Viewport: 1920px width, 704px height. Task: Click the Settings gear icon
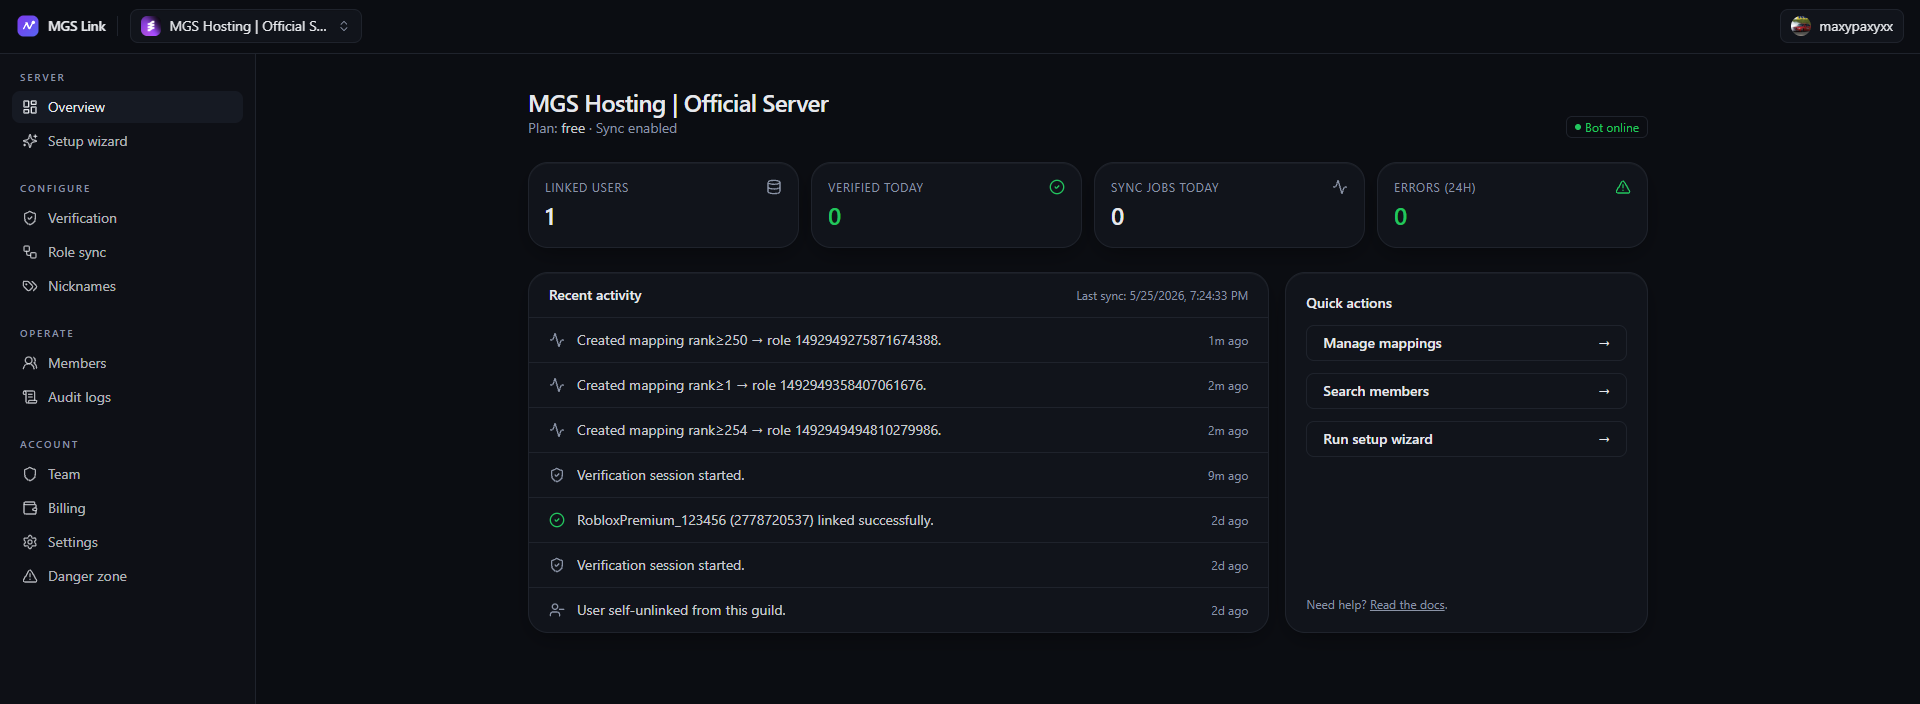(x=30, y=542)
